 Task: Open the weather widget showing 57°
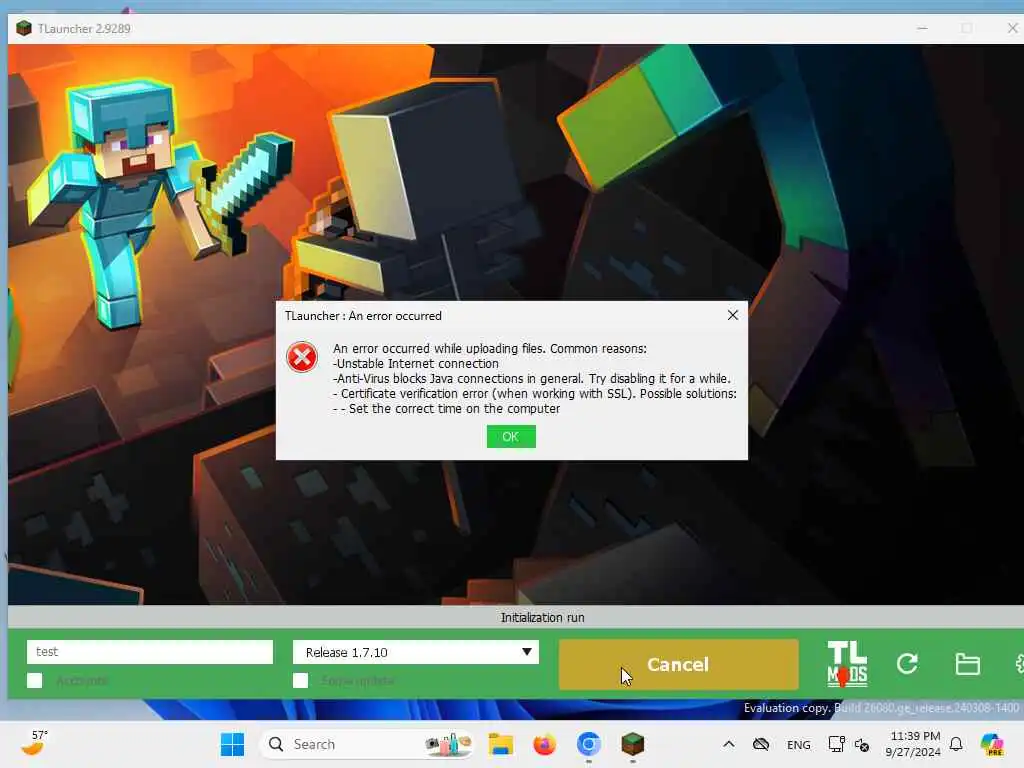34,743
